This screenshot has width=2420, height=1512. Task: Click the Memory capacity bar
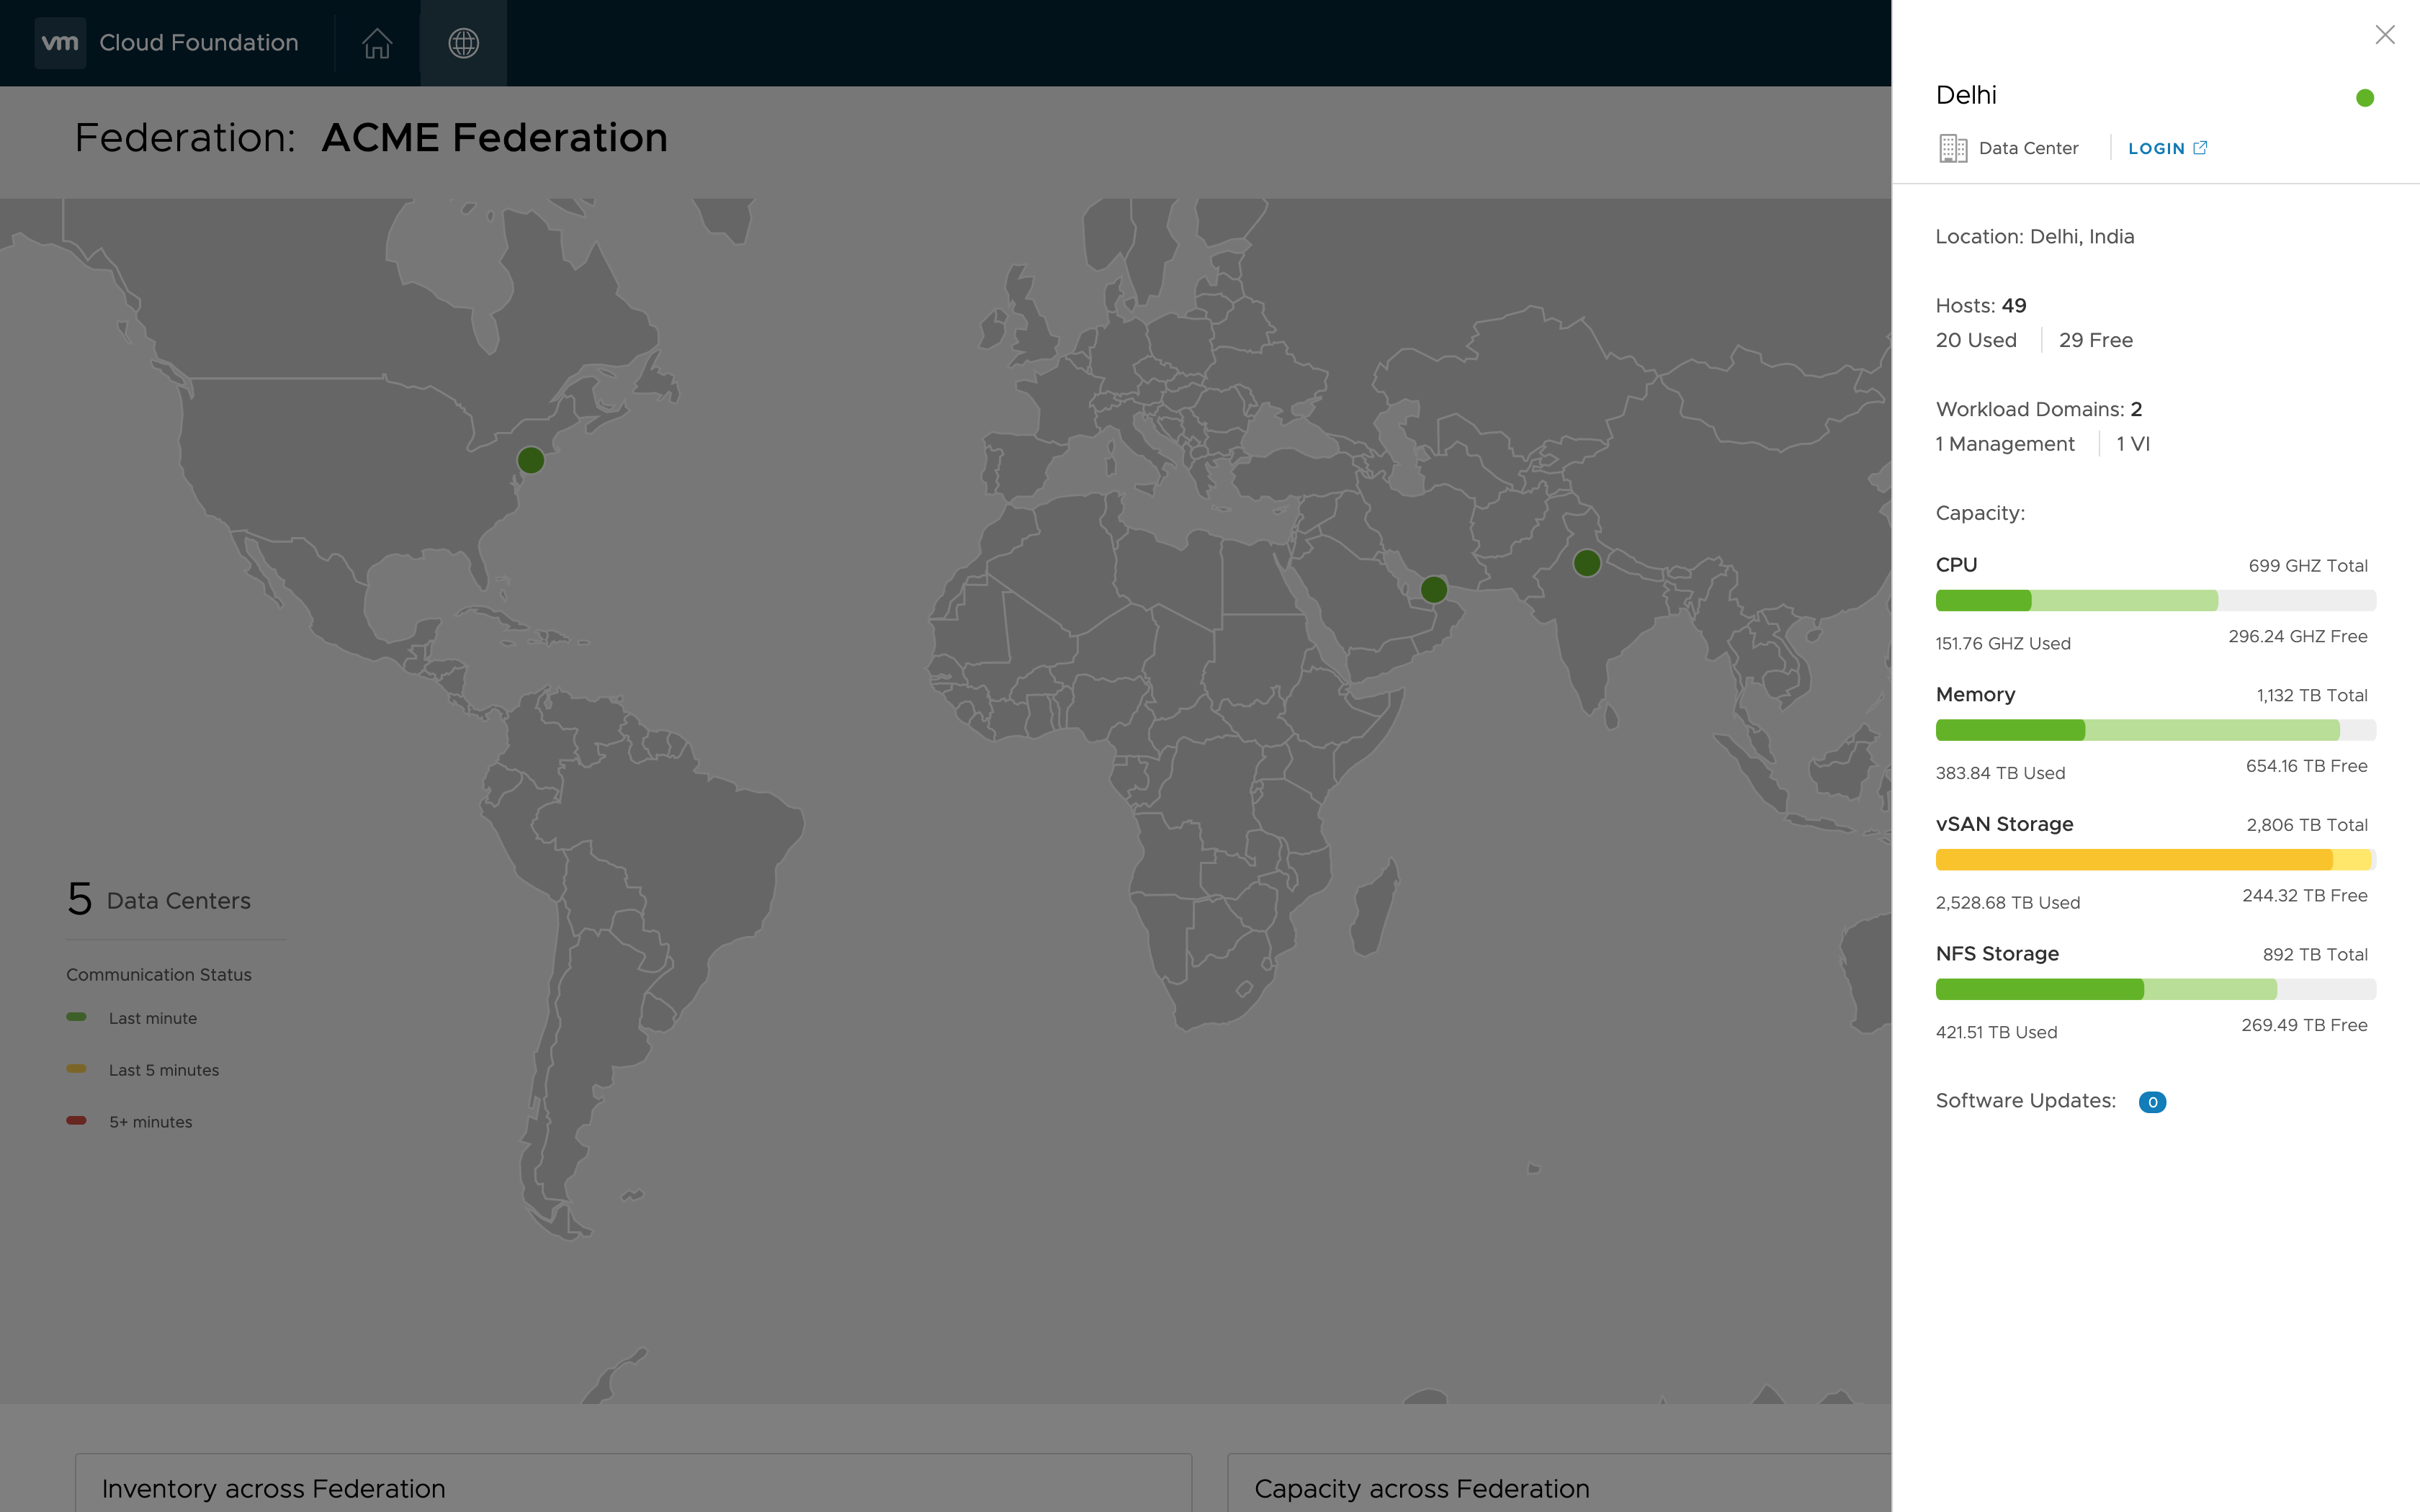coord(2155,730)
